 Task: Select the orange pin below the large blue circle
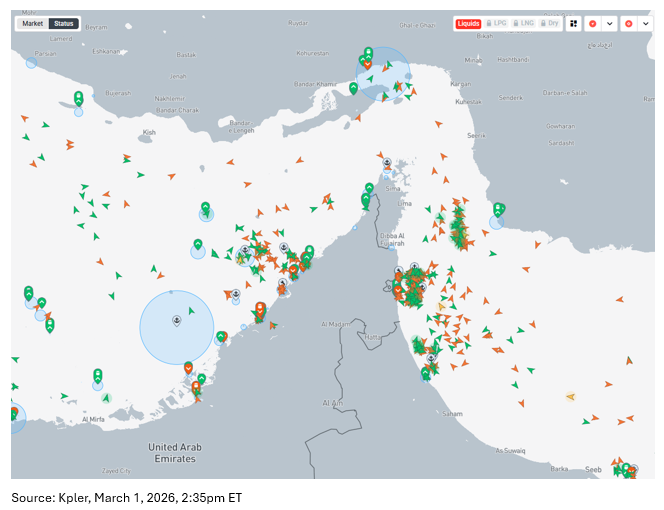[188, 368]
